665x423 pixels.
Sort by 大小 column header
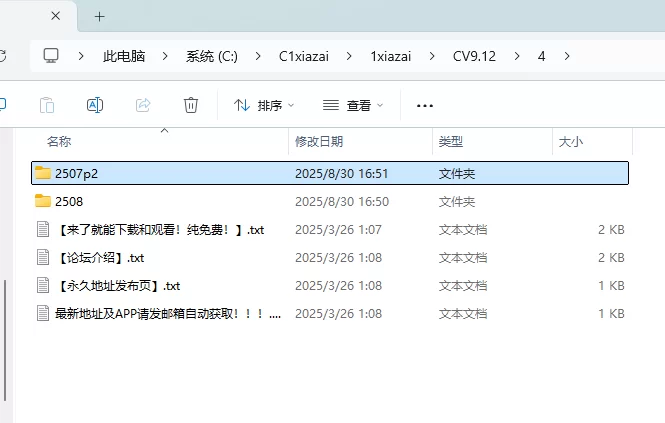point(571,141)
